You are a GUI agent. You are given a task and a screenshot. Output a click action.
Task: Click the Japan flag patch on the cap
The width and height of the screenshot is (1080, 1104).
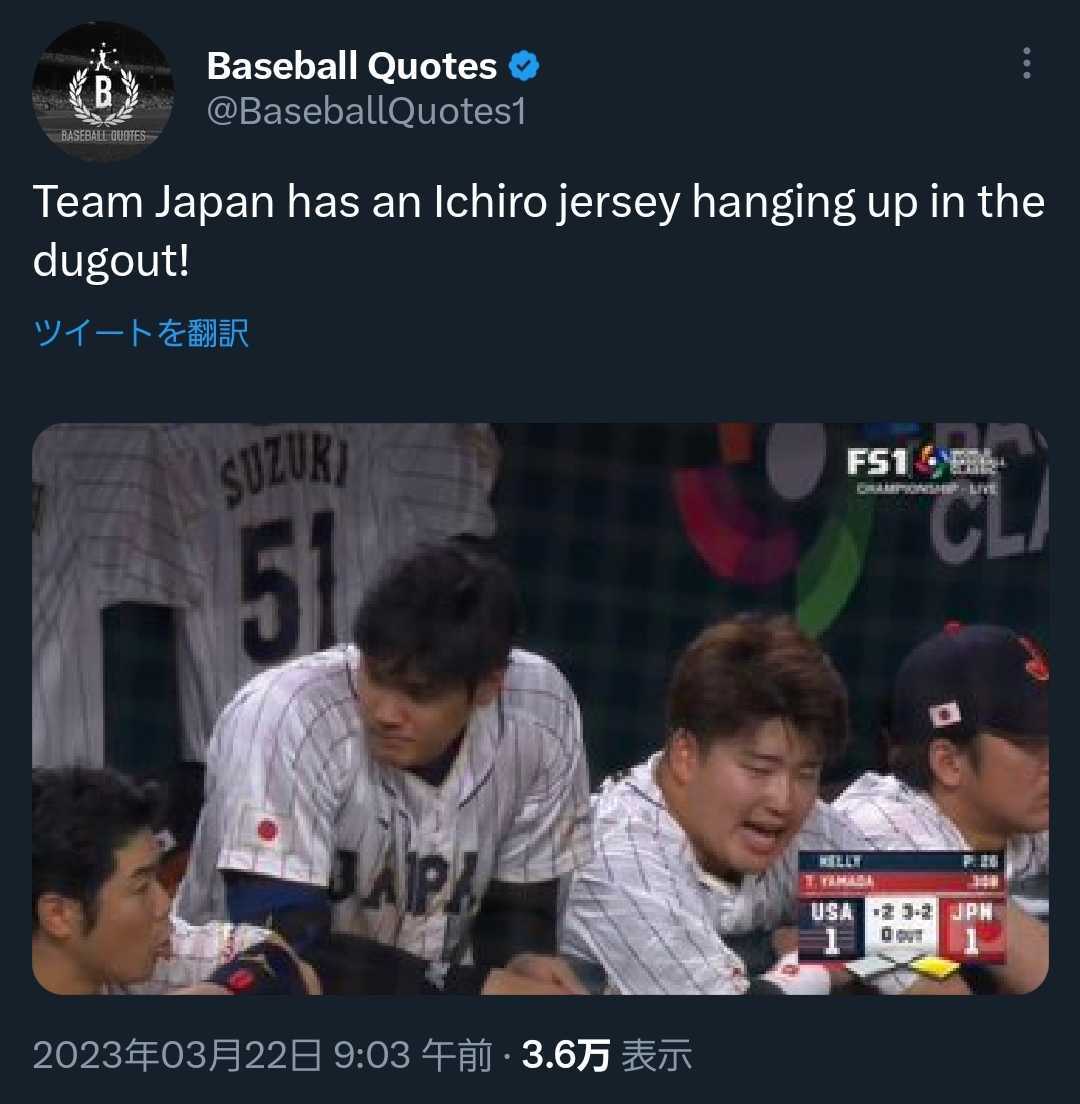point(945,715)
